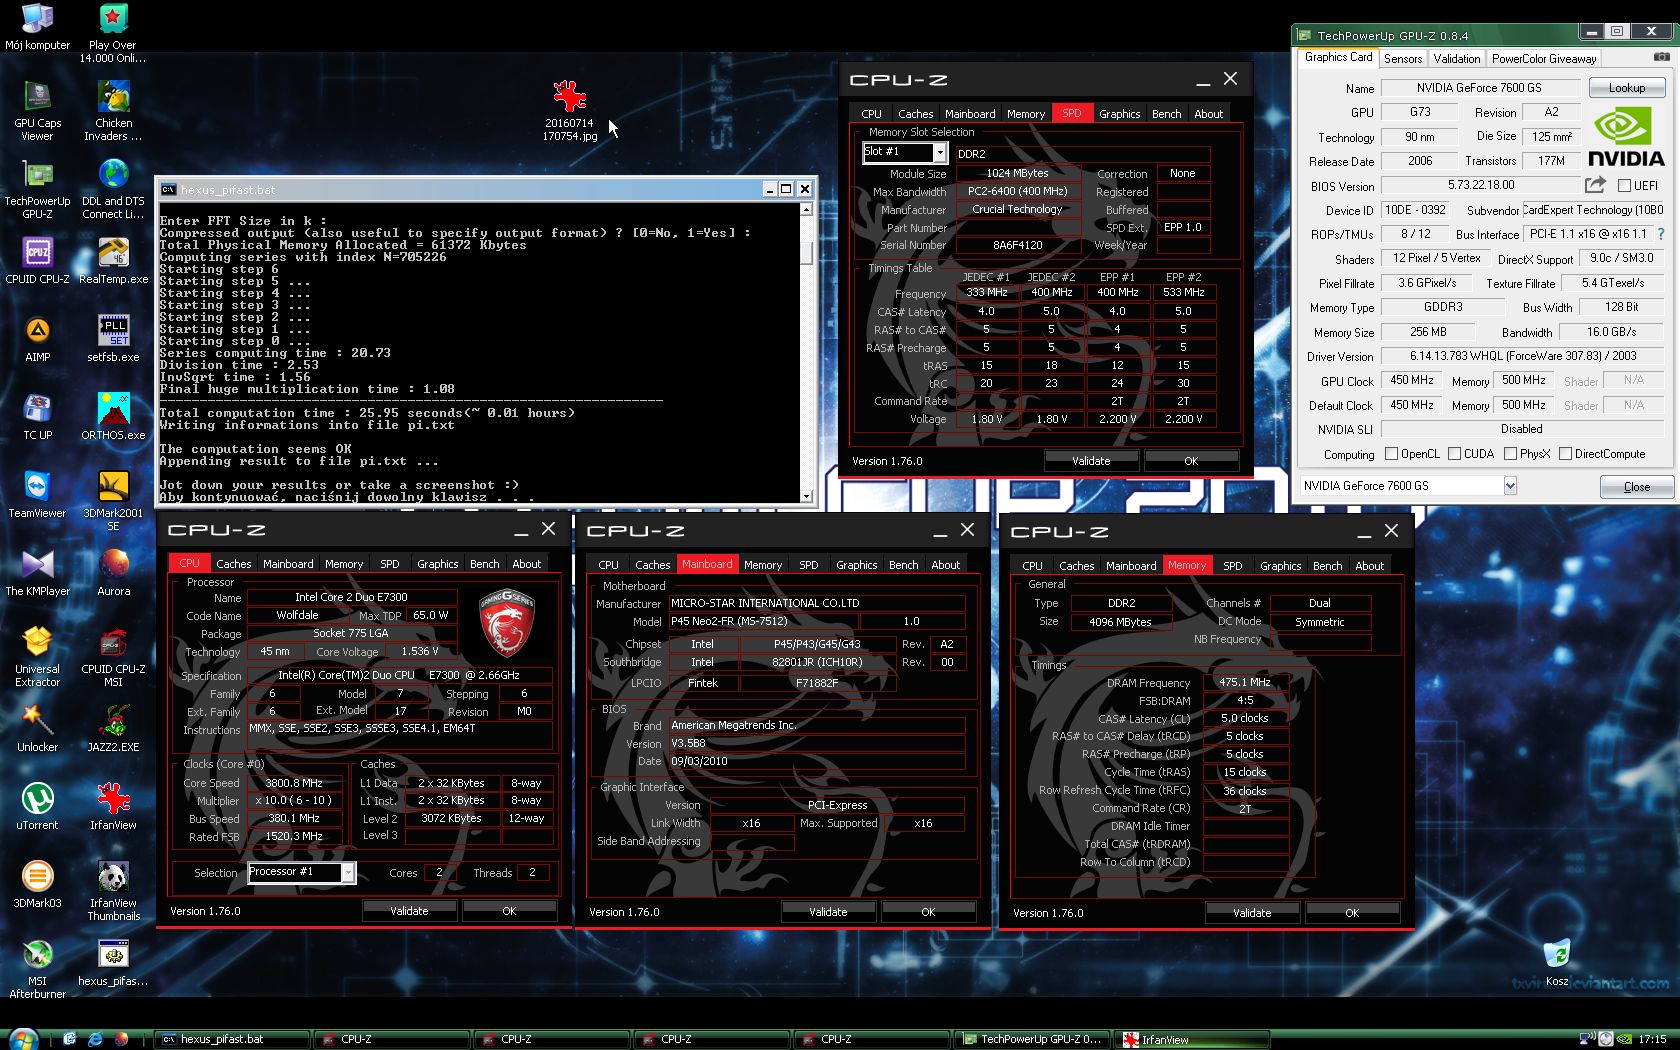
Task: Toggle the UEFI checkbox in GPU-Z
Action: [x=1624, y=185]
